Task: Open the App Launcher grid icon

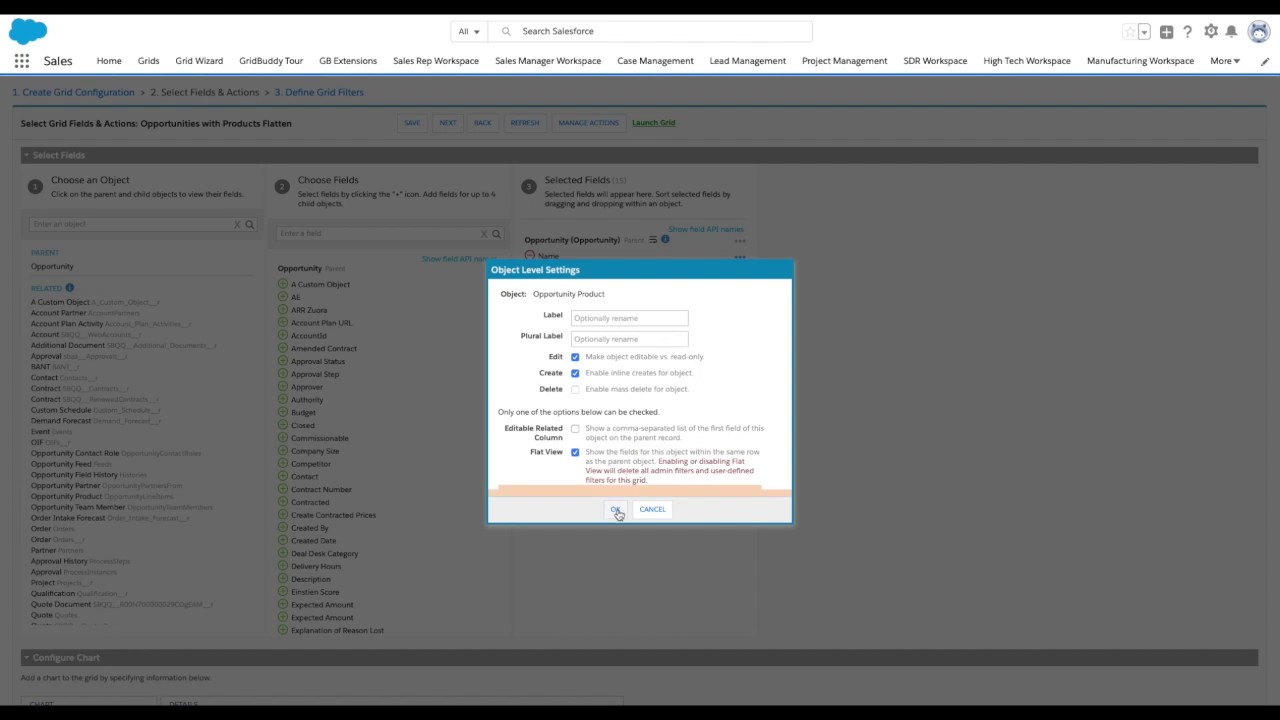Action: 22,61
